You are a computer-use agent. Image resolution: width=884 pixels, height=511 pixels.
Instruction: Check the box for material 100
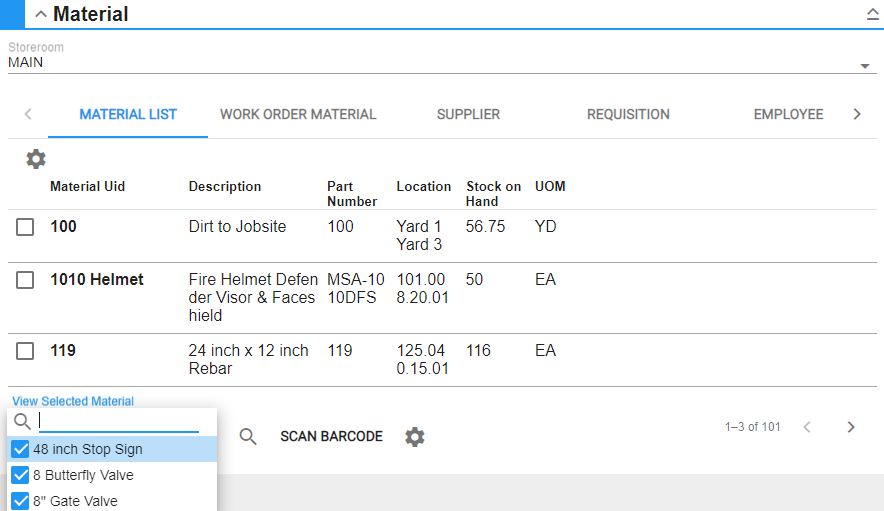pos(25,228)
